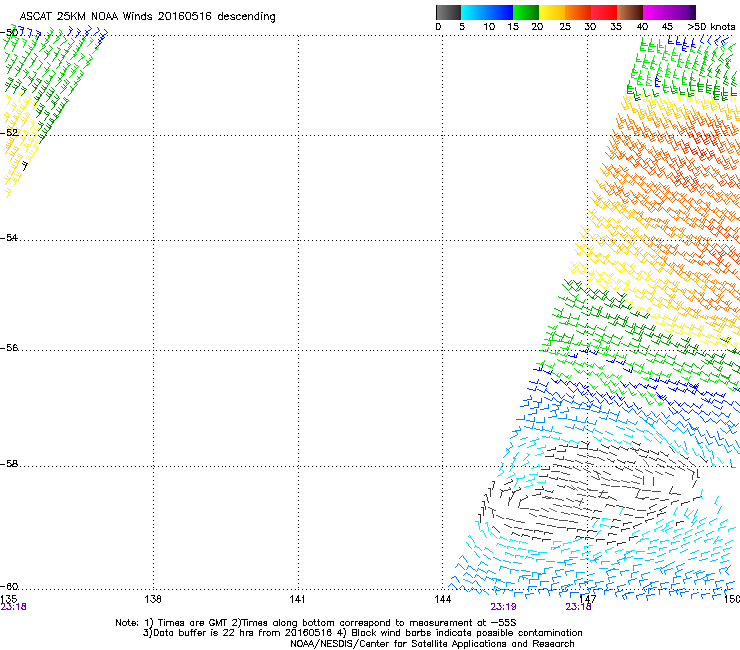Click the '25' legend scale label
This screenshot has width=740, height=650.
565,27
